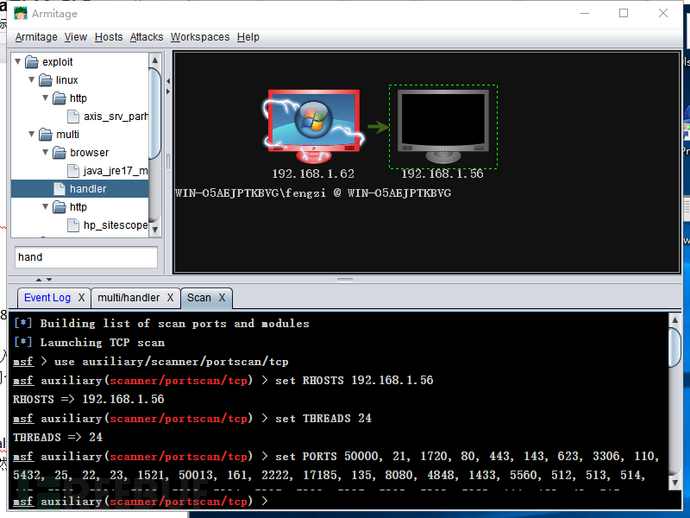Click the "THREADS => 24" output line
Image resolution: width=690 pixels, height=518 pixels.
(58, 437)
